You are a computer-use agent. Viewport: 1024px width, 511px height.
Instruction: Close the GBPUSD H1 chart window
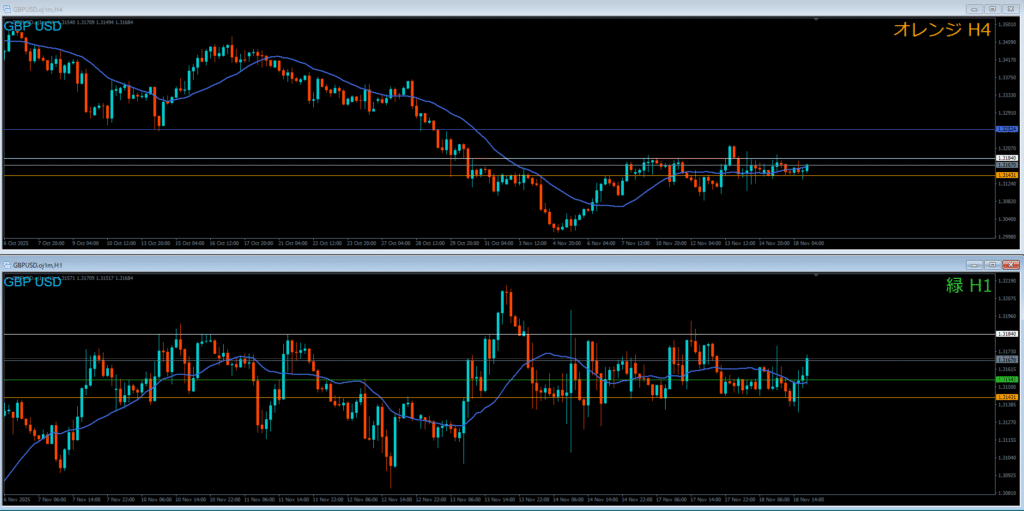click(1010, 265)
